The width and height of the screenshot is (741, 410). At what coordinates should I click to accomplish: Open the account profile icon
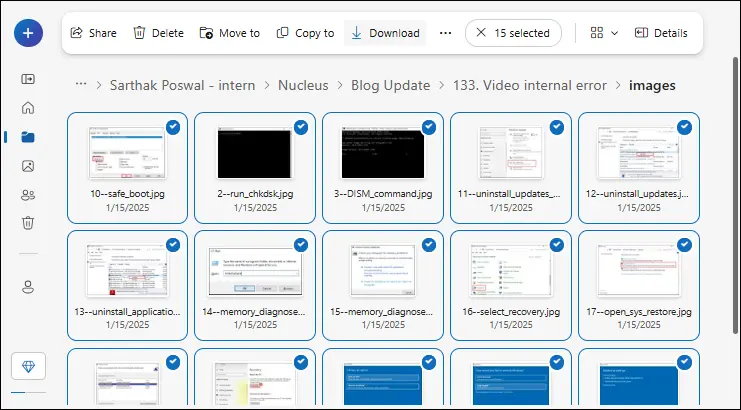pyautogui.click(x=28, y=287)
